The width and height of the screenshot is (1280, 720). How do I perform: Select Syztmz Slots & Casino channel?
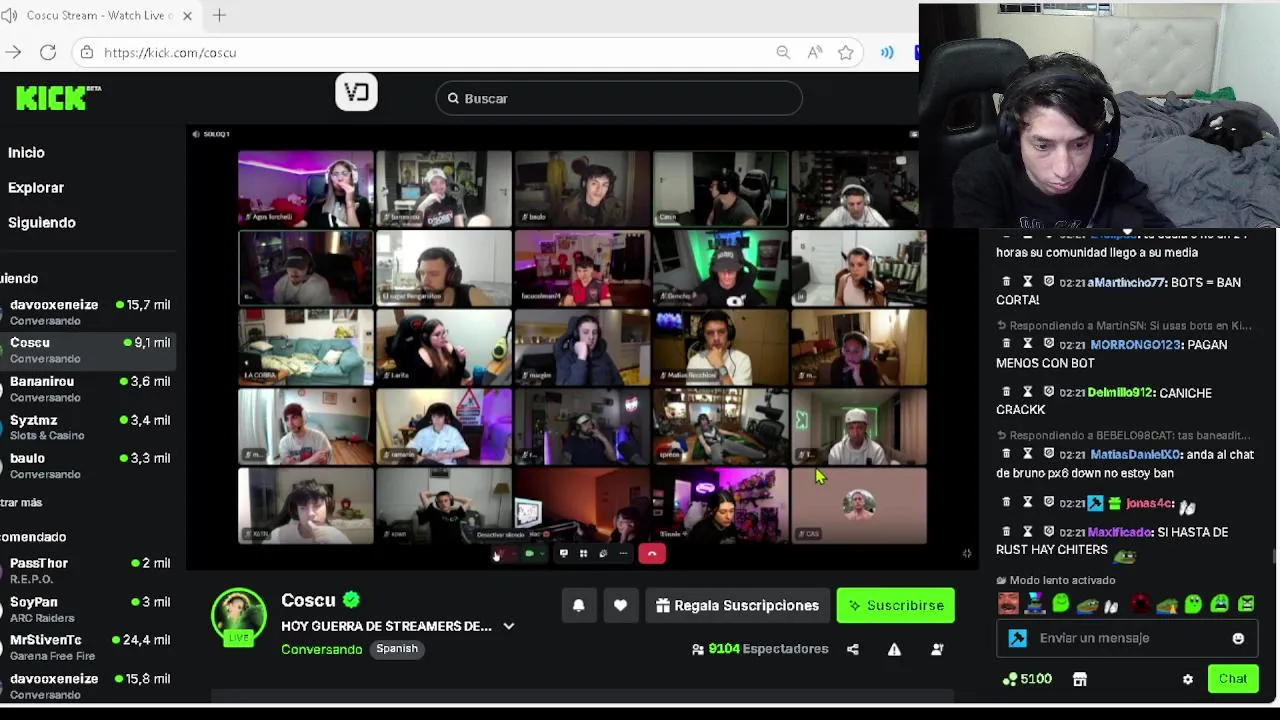click(88, 427)
